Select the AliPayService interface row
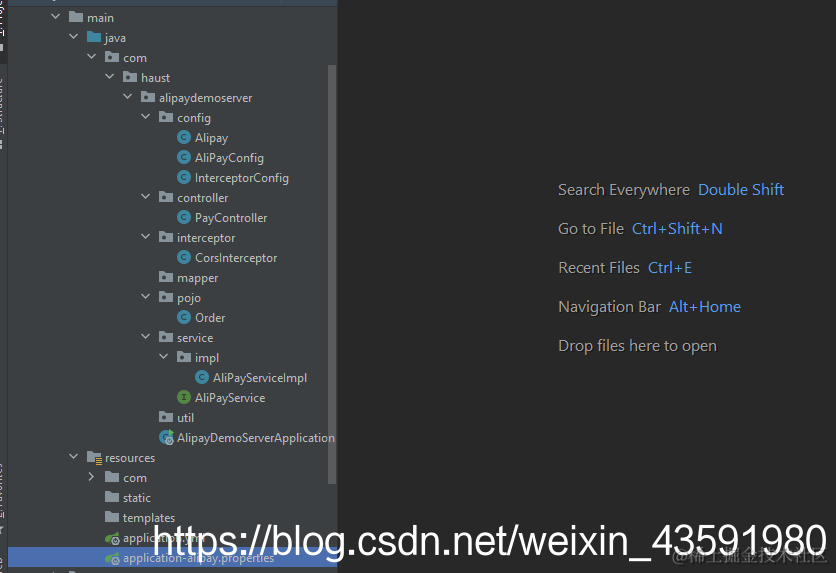This screenshot has width=836, height=573. [x=230, y=398]
